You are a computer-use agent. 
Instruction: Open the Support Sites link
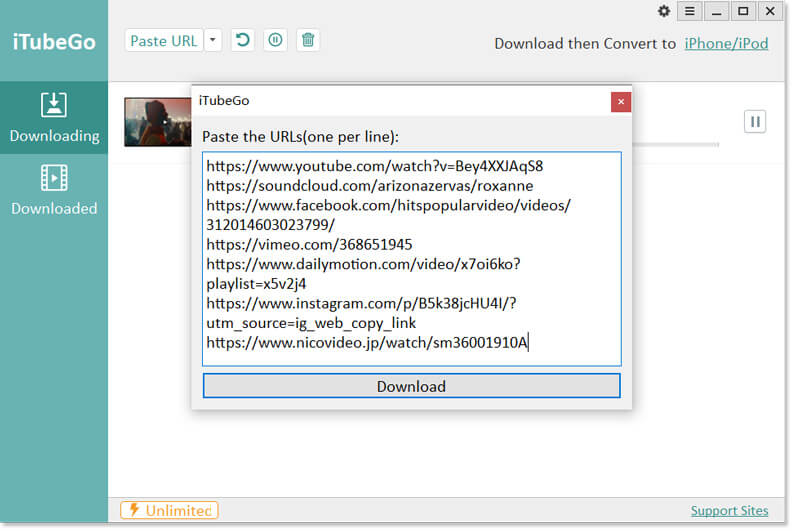point(729,511)
